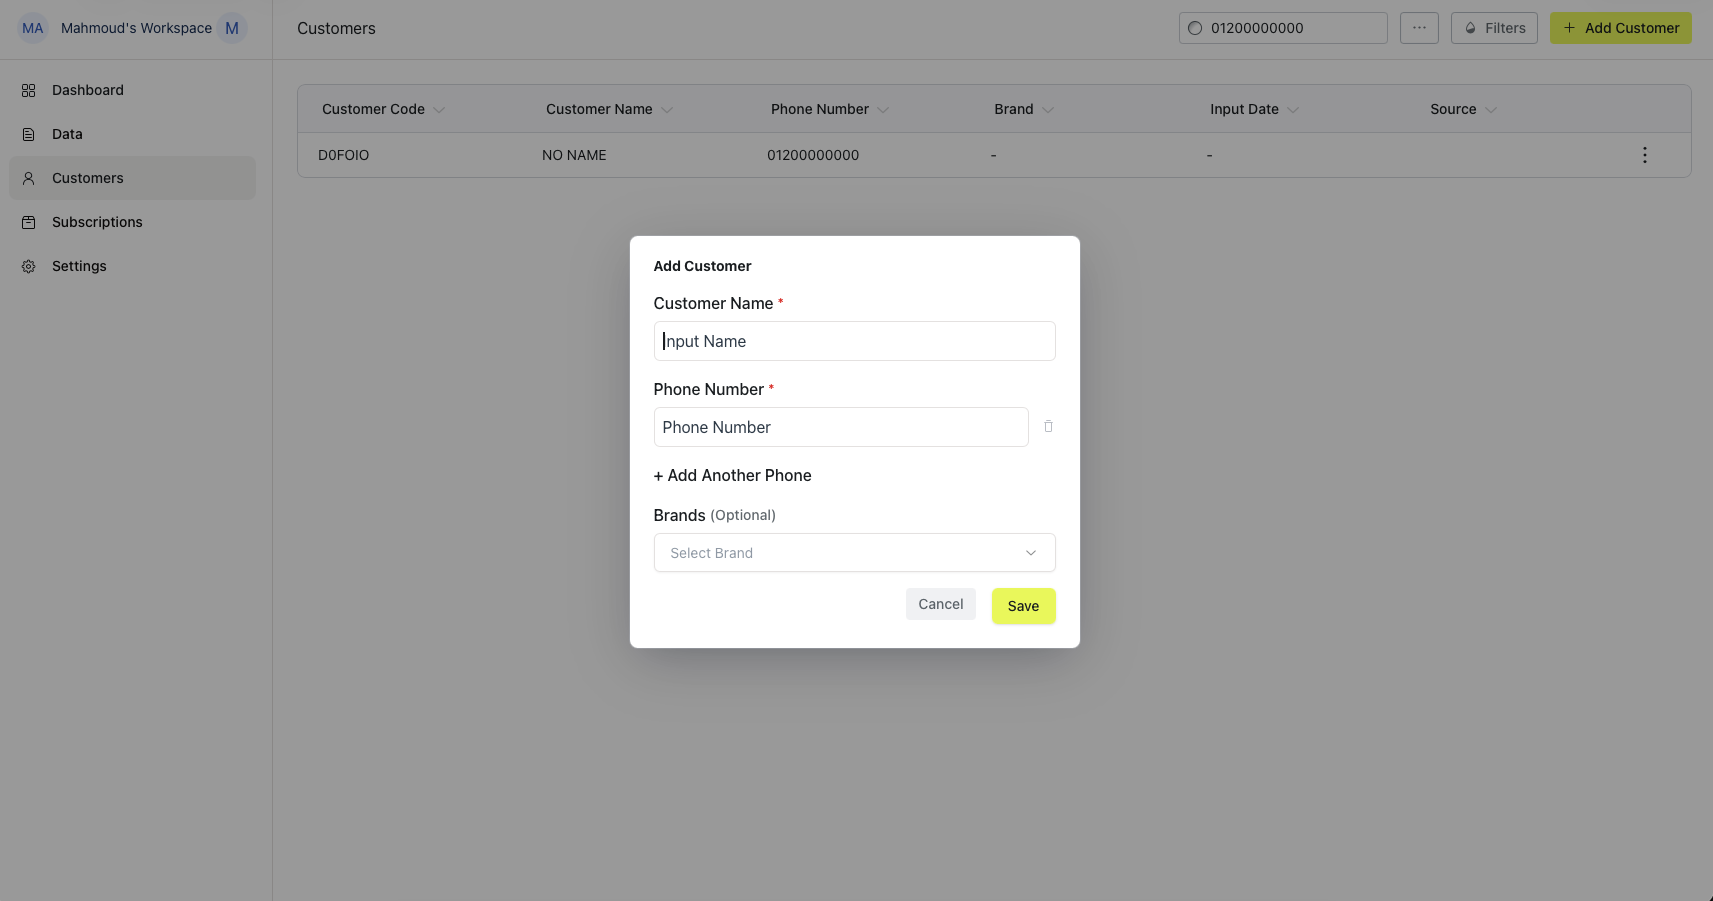Open the three-dots more options button
The height and width of the screenshot is (901, 1713).
(x=1419, y=28)
